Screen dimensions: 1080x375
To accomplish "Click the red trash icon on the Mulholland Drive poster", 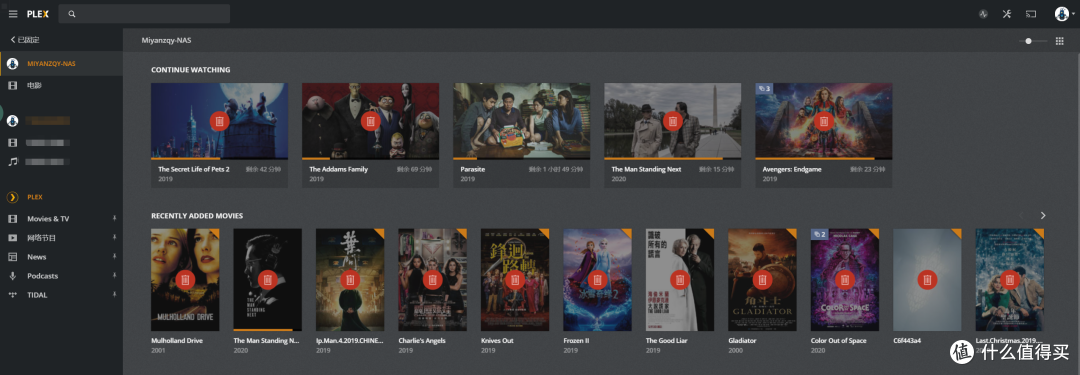I will [x=185, y=280].
